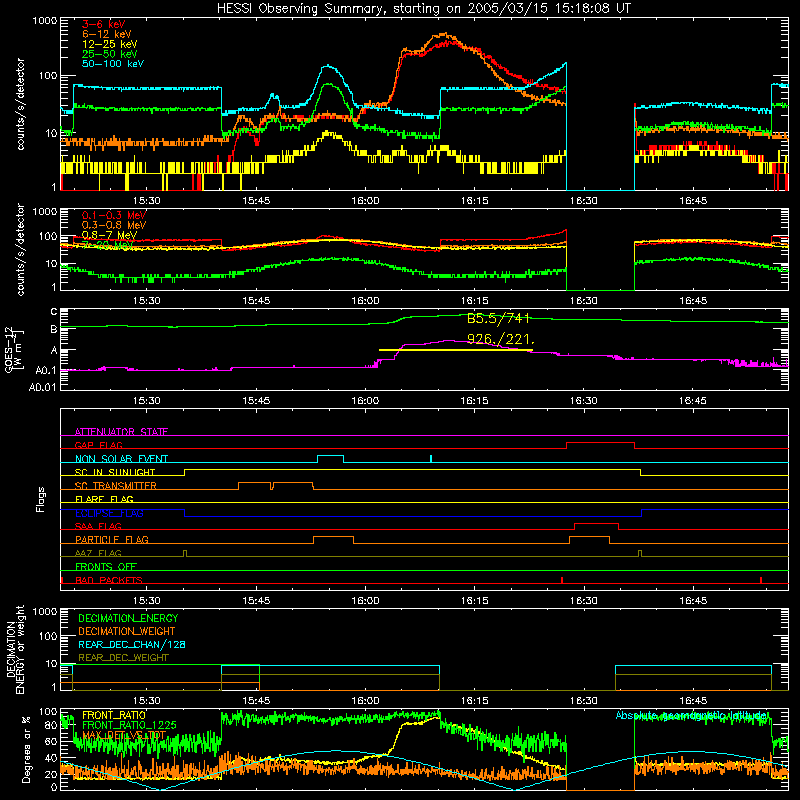Screen dimensions: 800x800
Task: Click the A0.1 GOES axis tick label
Action: pyautogui.click(x=46, y=371)
